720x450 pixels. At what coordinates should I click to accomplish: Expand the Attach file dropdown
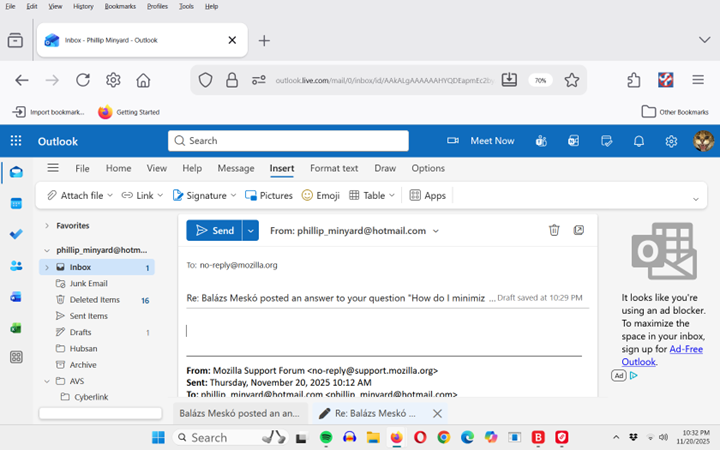[109, 196]
